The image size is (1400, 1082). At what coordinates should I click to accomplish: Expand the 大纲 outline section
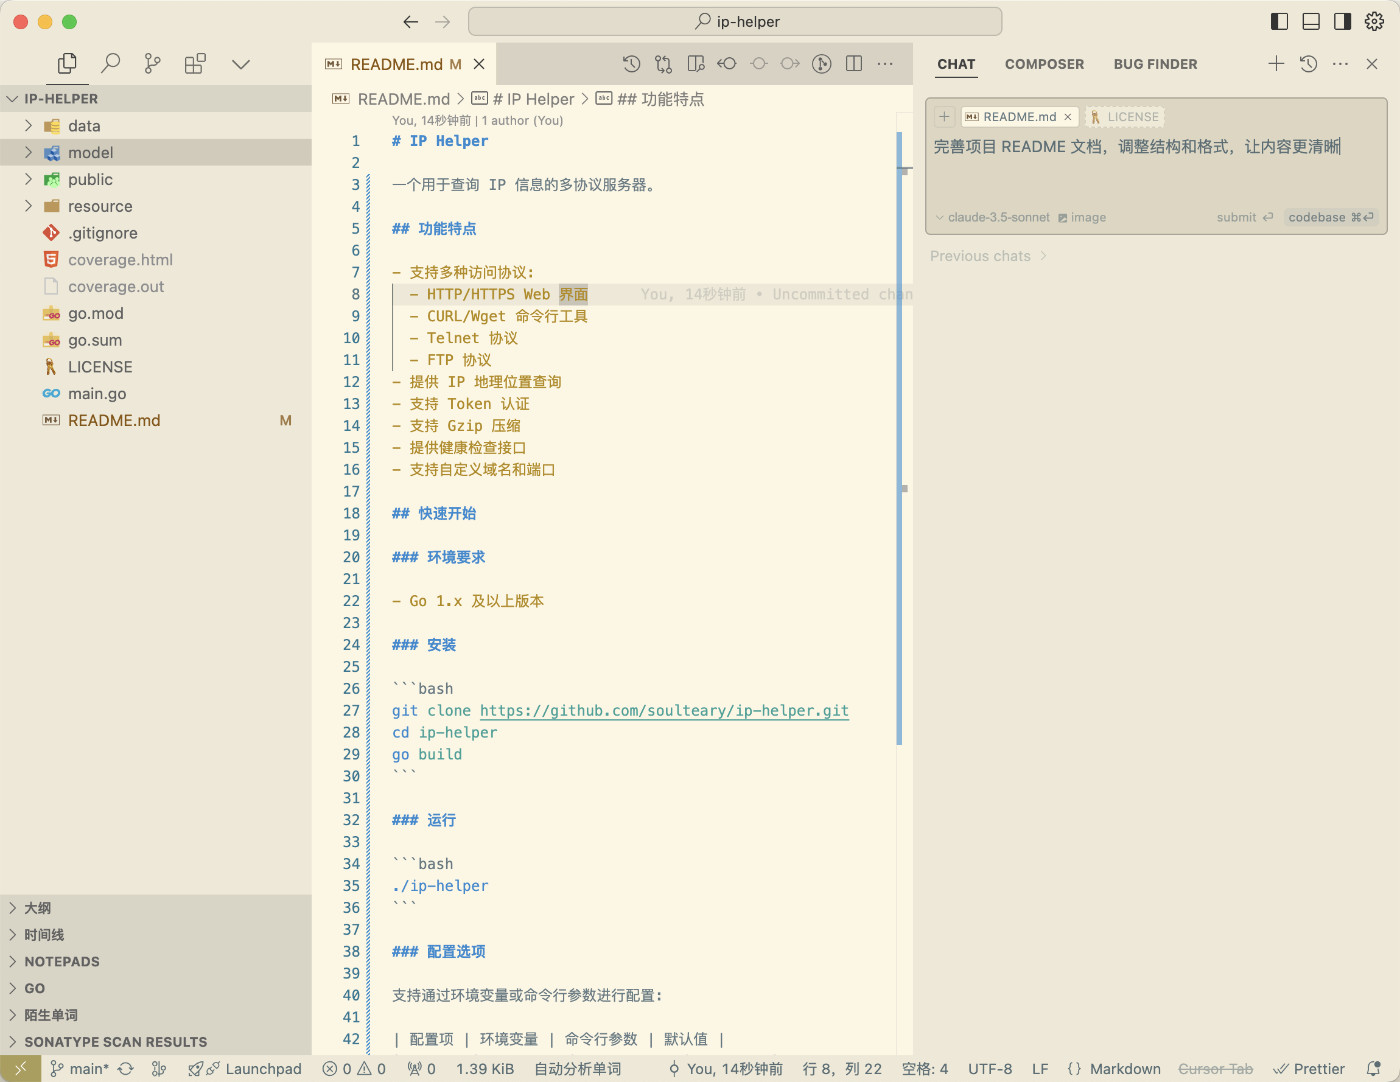tap(156, 908)
